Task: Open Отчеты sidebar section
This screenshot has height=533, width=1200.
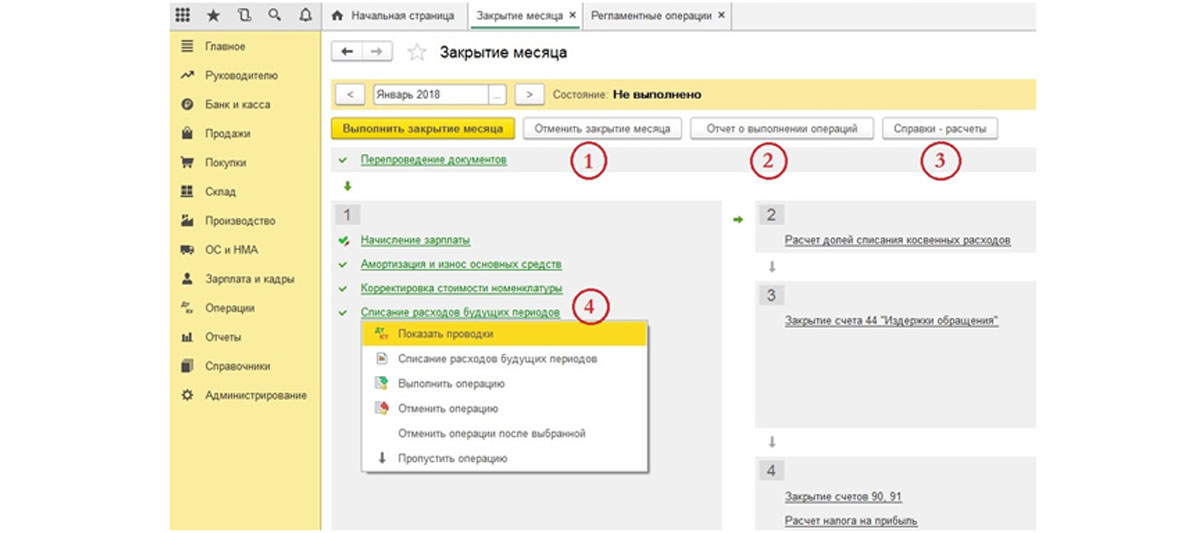Action: (x=223, y=338)
